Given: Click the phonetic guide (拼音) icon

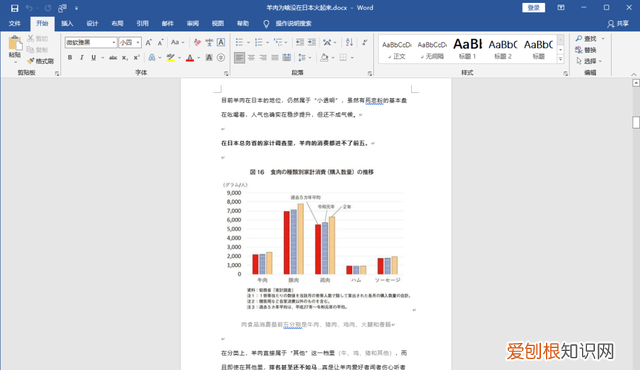Looking at the screenshot, I should coord(209,42).
